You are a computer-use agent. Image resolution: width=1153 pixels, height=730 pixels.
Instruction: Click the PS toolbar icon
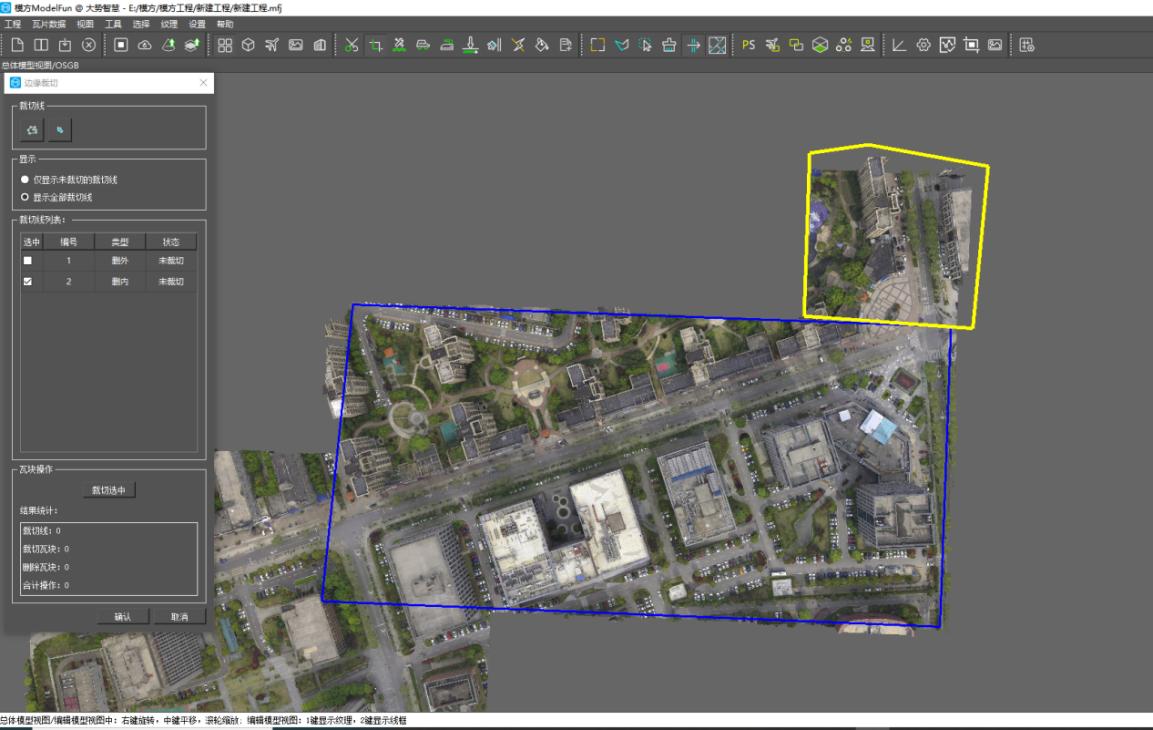[x=749, y=45]
